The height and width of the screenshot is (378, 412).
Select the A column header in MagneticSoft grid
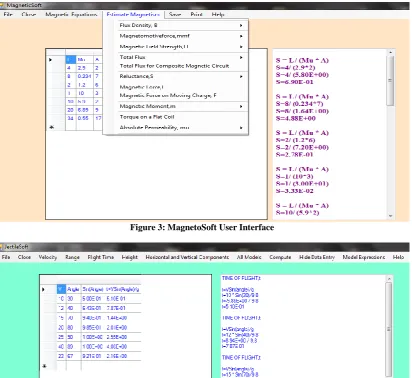pos(97,60)
